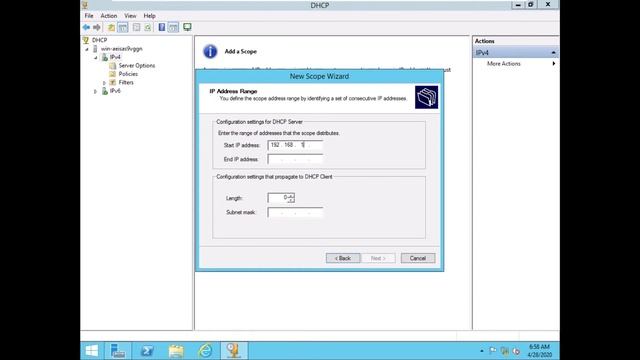
Task: Click the Filters folder icon
Action: (x=113, y=82)
